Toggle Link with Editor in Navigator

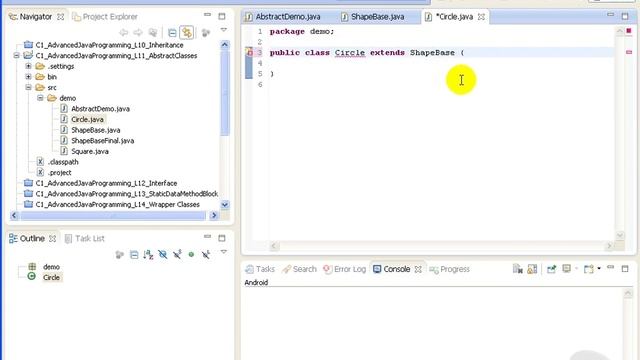[x=187, y=32]
